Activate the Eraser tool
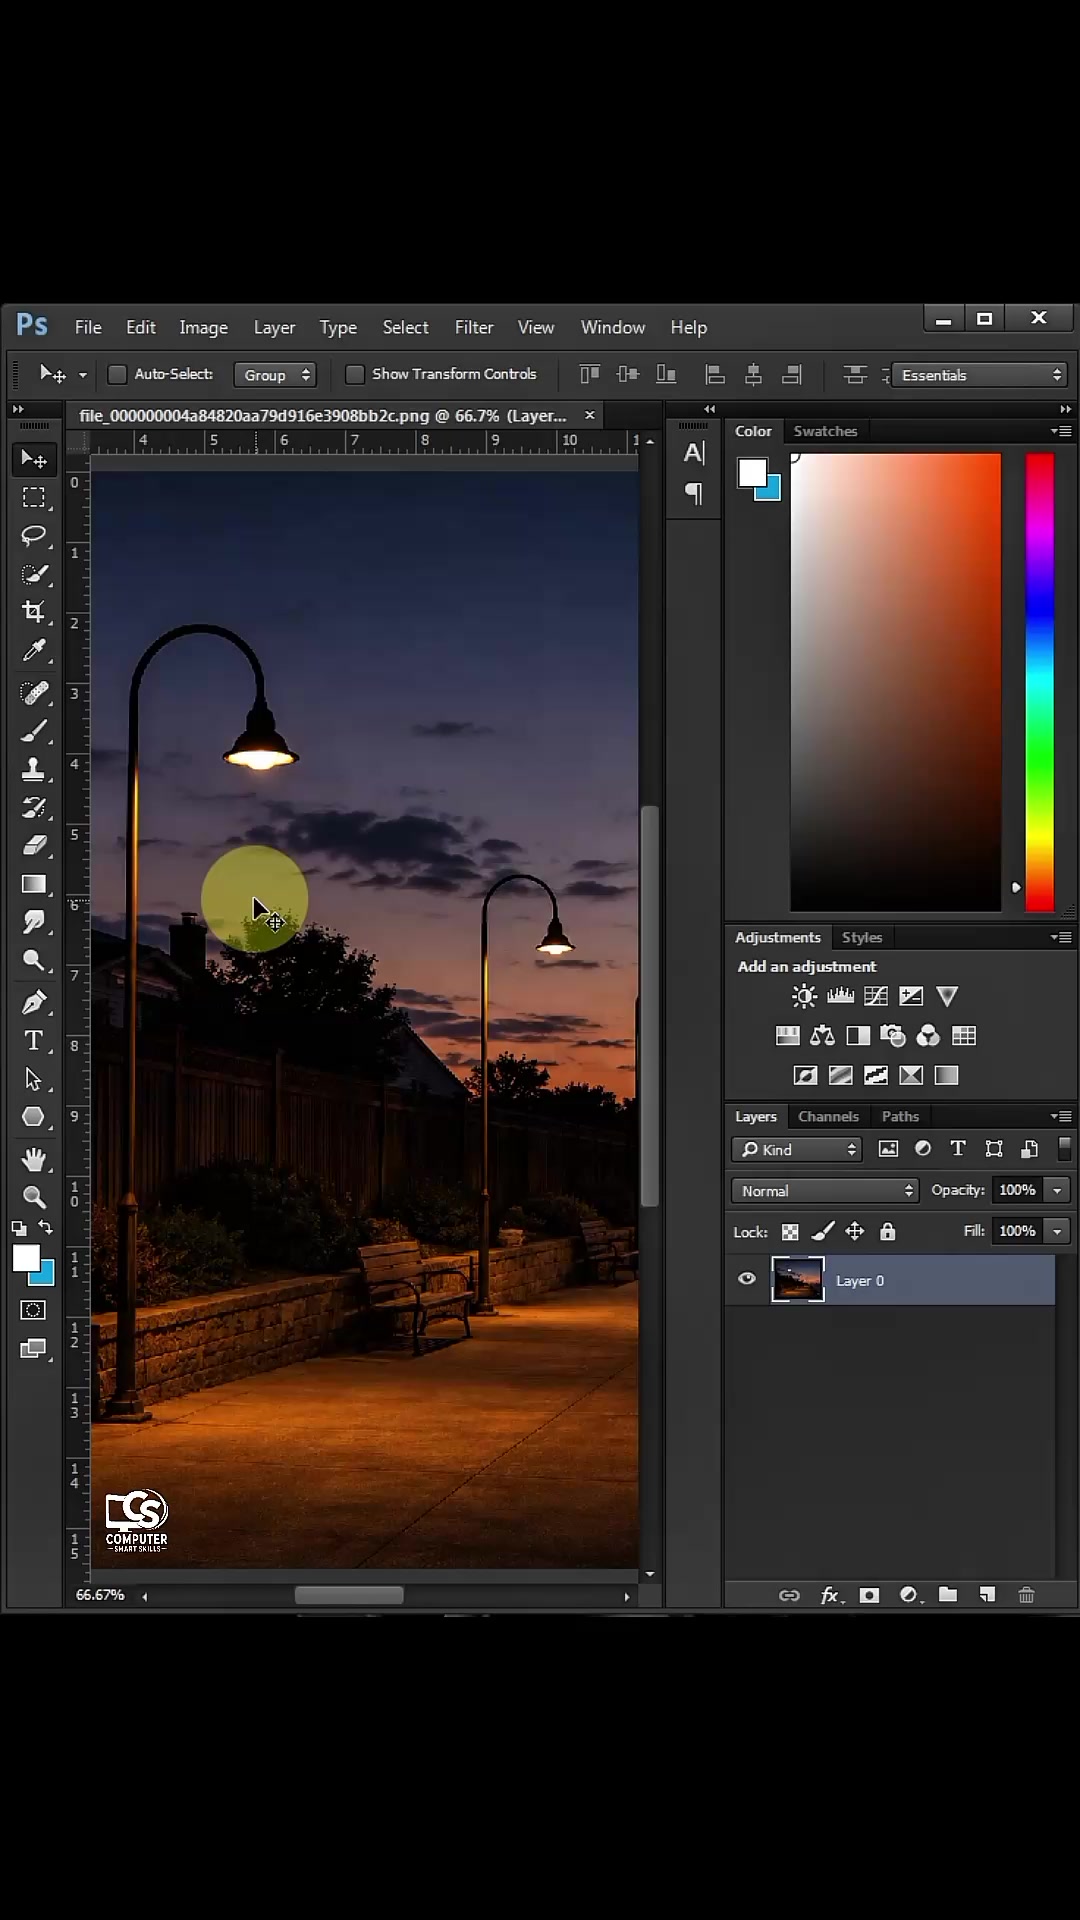Image resolution: width=1080 pixels, height=1920 pixels. click(x=34, y=845)
